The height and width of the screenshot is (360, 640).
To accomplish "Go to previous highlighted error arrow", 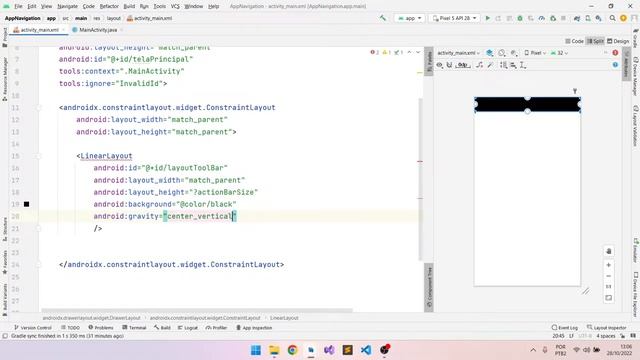I will coord(409,52).
